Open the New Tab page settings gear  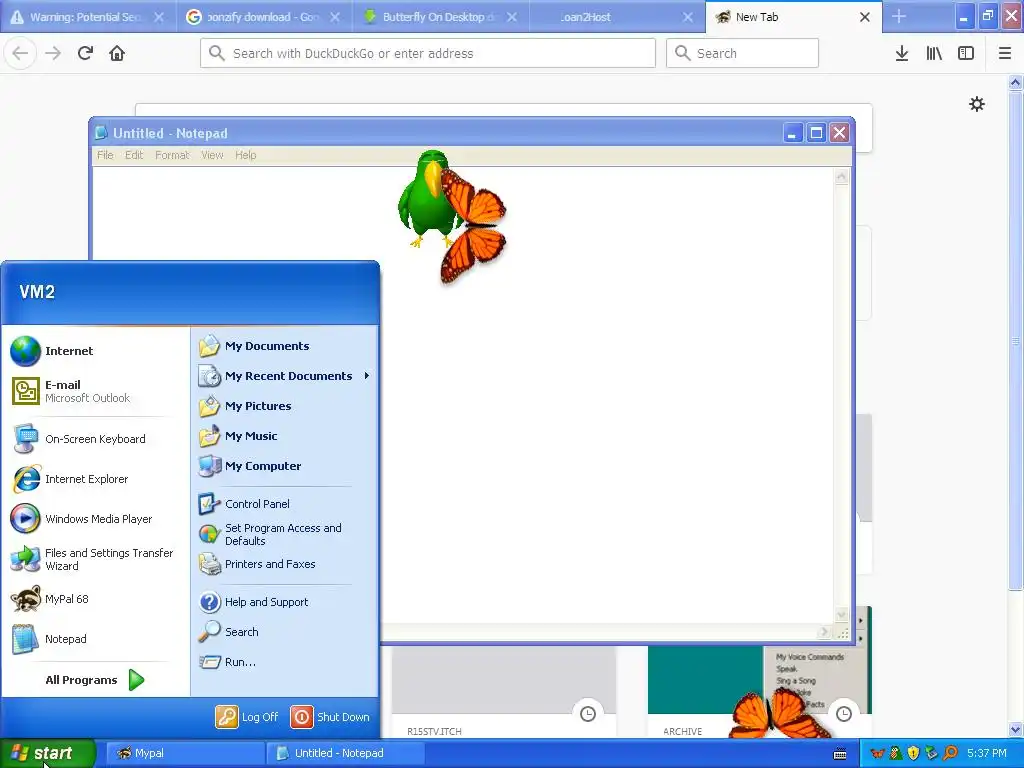coord(977,104)
